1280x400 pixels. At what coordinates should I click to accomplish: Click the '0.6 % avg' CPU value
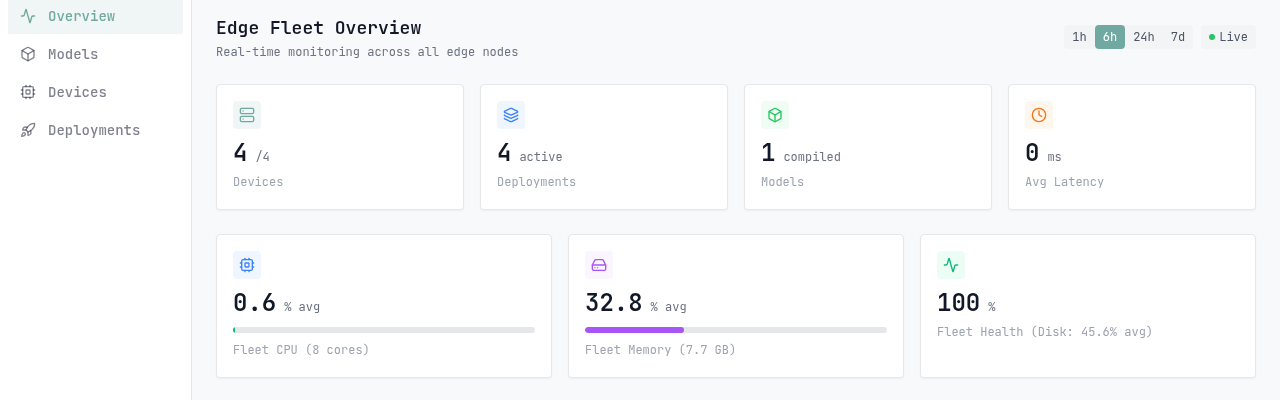(x=277, y=303)
